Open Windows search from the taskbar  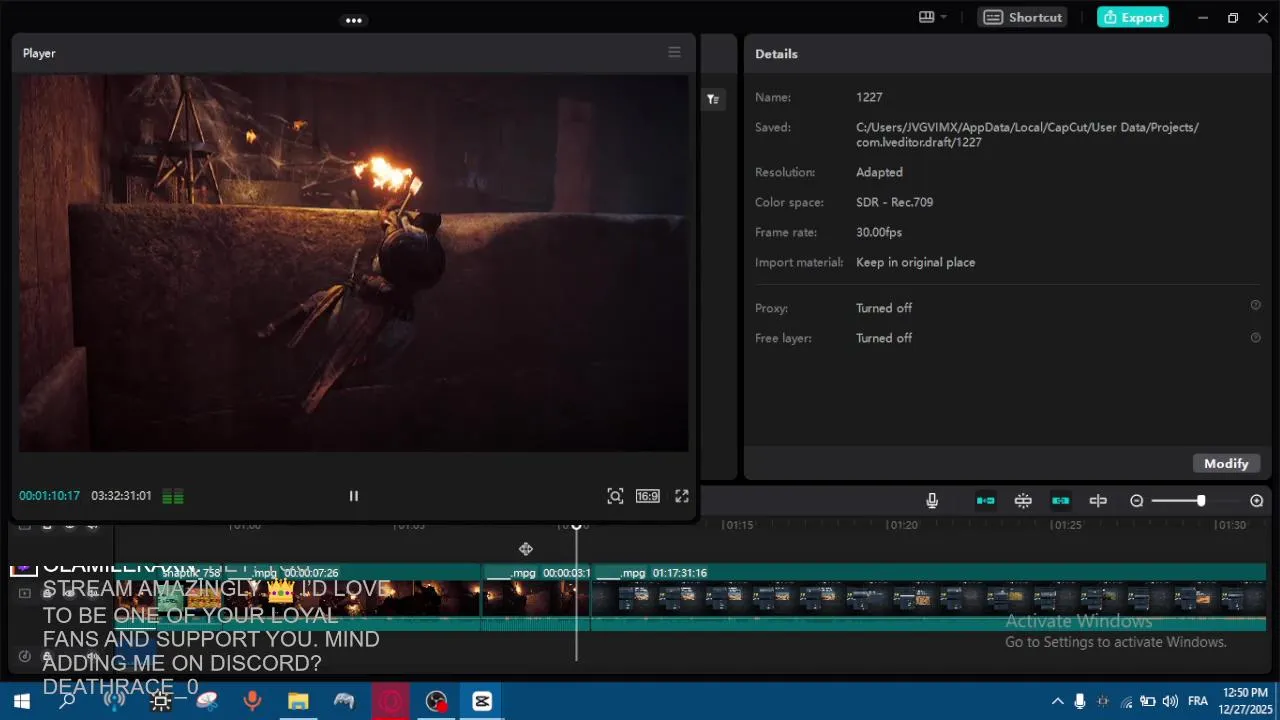[67, 701]
